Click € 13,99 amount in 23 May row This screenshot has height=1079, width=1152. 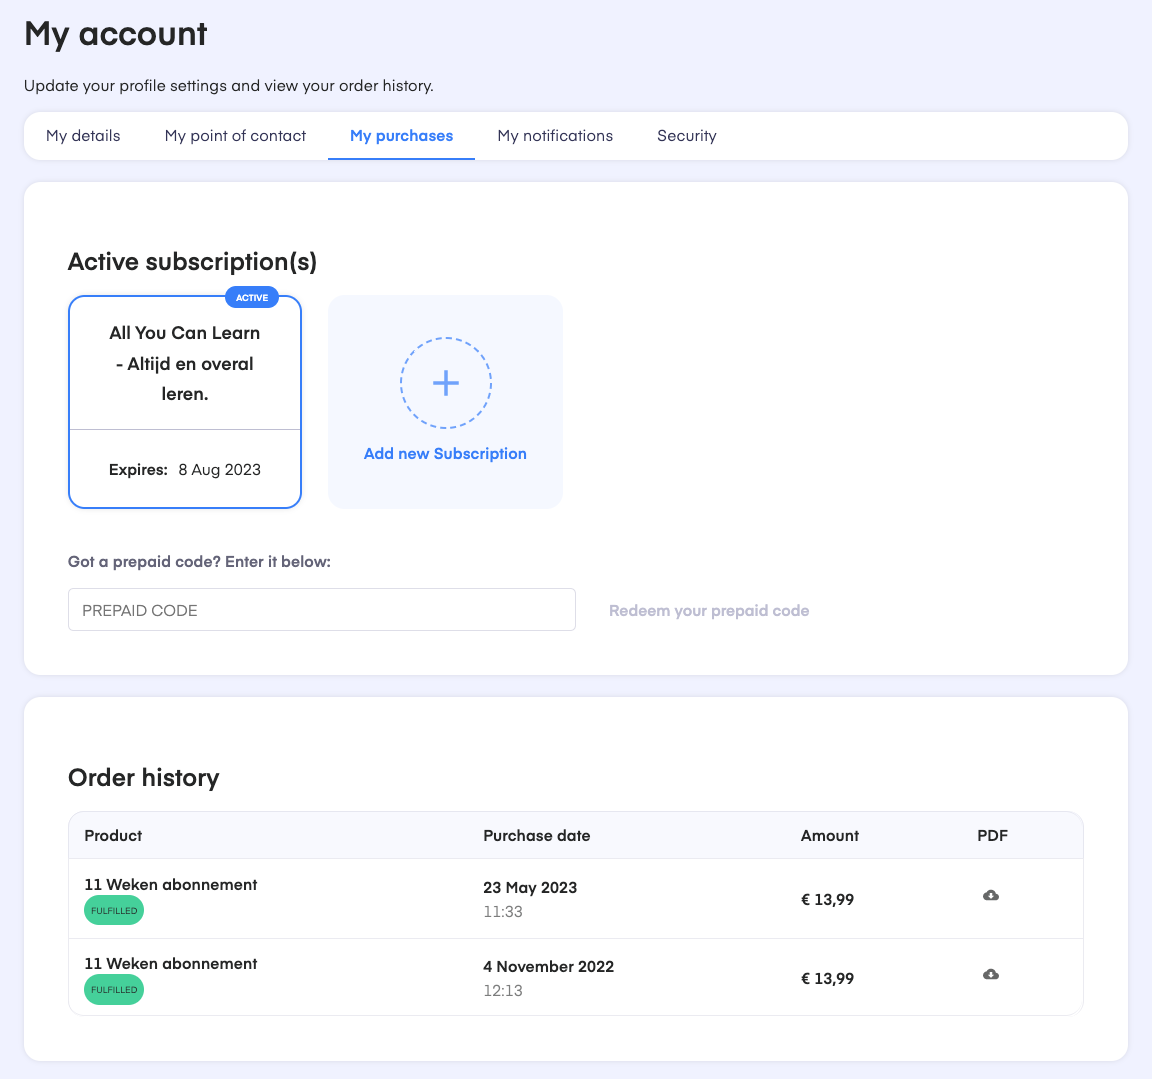click(827, 900)
